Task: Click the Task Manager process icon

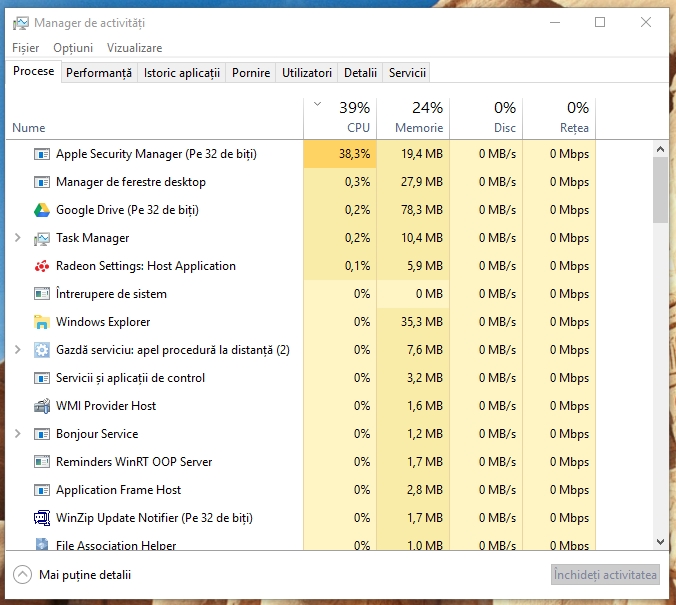Action: [x=42, y=238]
